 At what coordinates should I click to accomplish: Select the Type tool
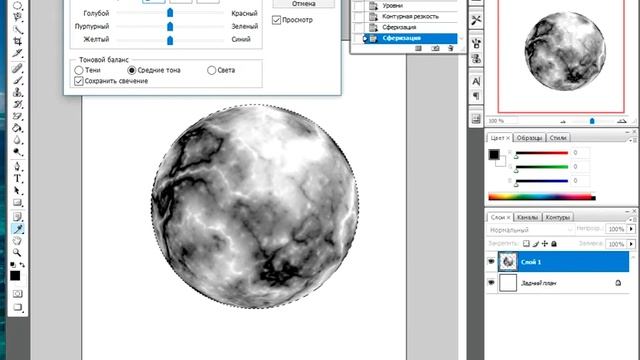pyautogui.click(x=18, y=178)
